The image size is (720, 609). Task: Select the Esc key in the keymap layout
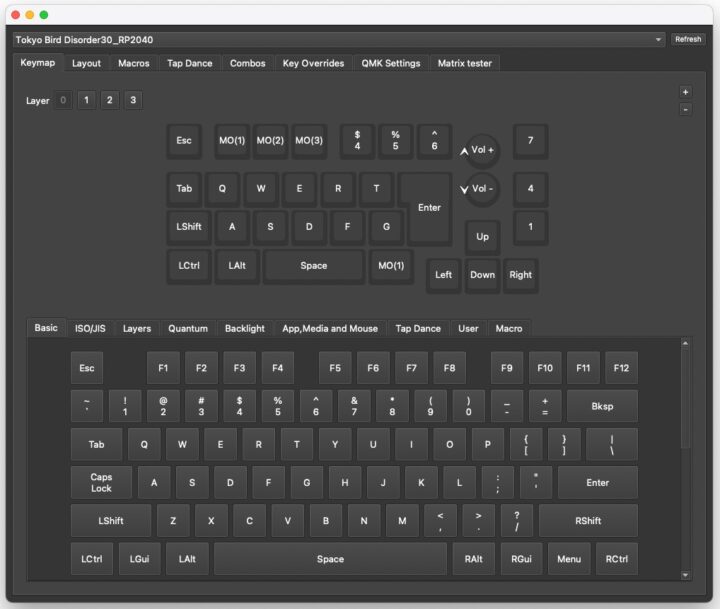(x=184, y=141)
